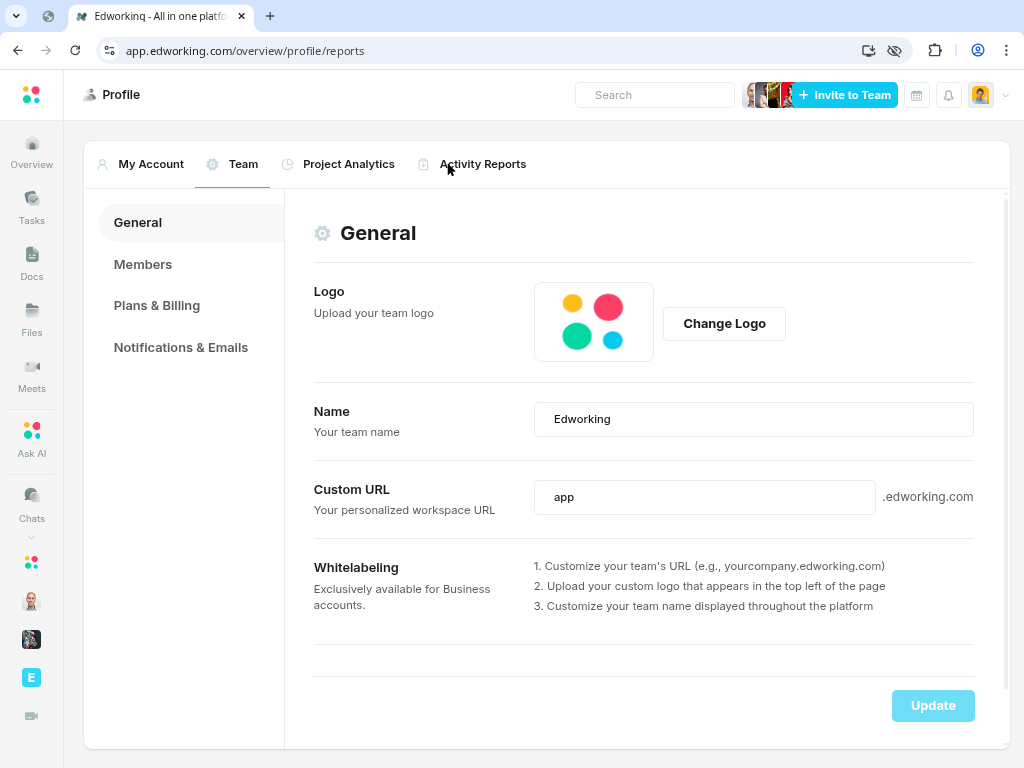Select Members in the team menu

coord(143,265)
